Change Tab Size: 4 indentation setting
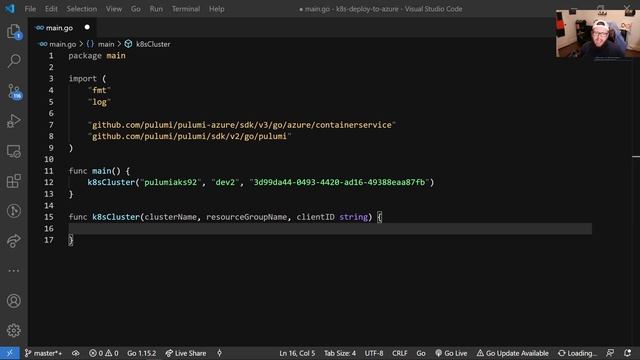 (x=340, y=353)
